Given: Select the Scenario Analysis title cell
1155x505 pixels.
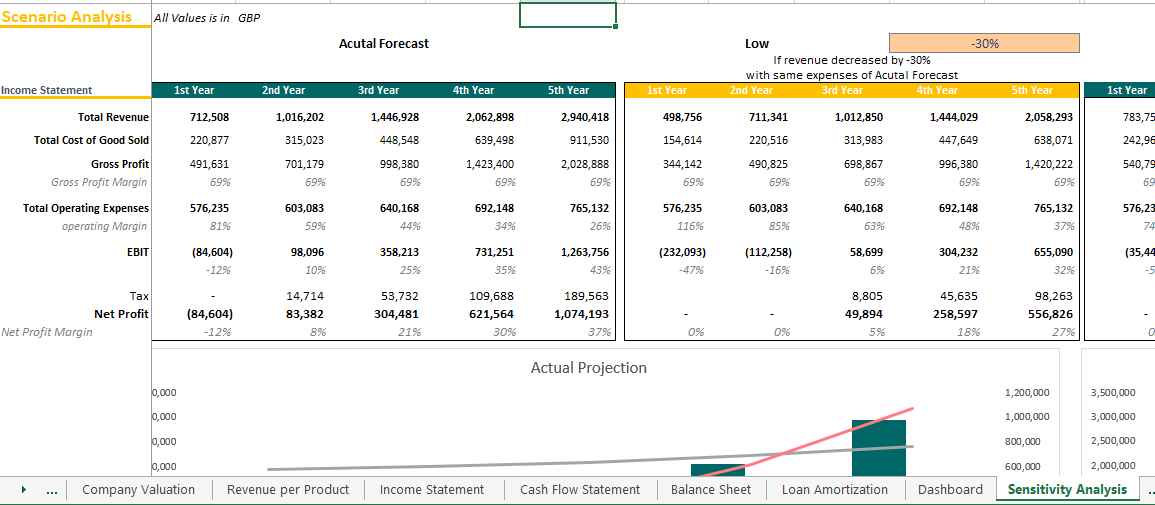Looking at the screenshot, I should tap(67, 17).
